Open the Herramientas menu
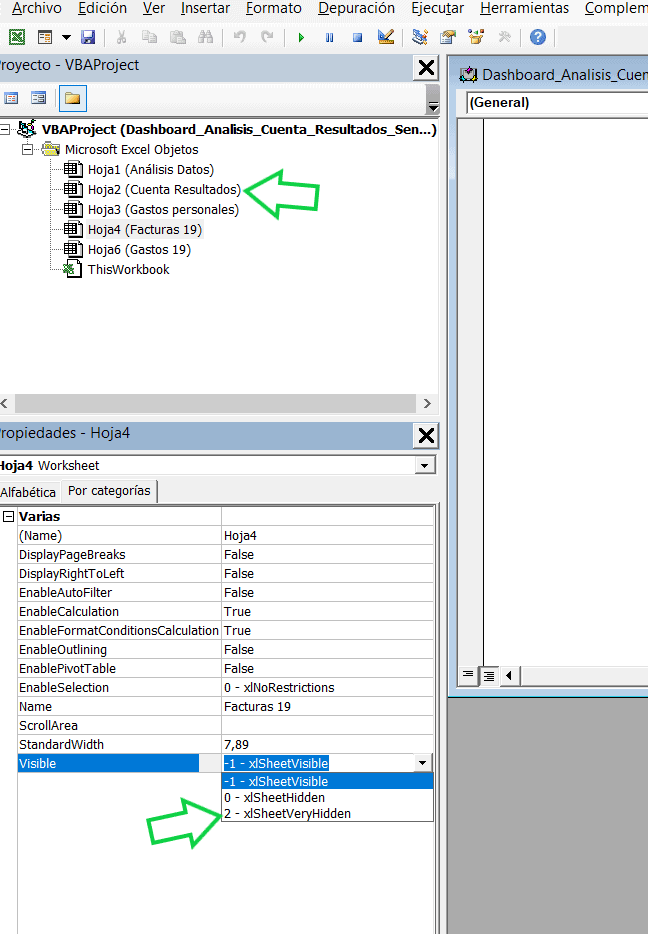 coord(524,8)
